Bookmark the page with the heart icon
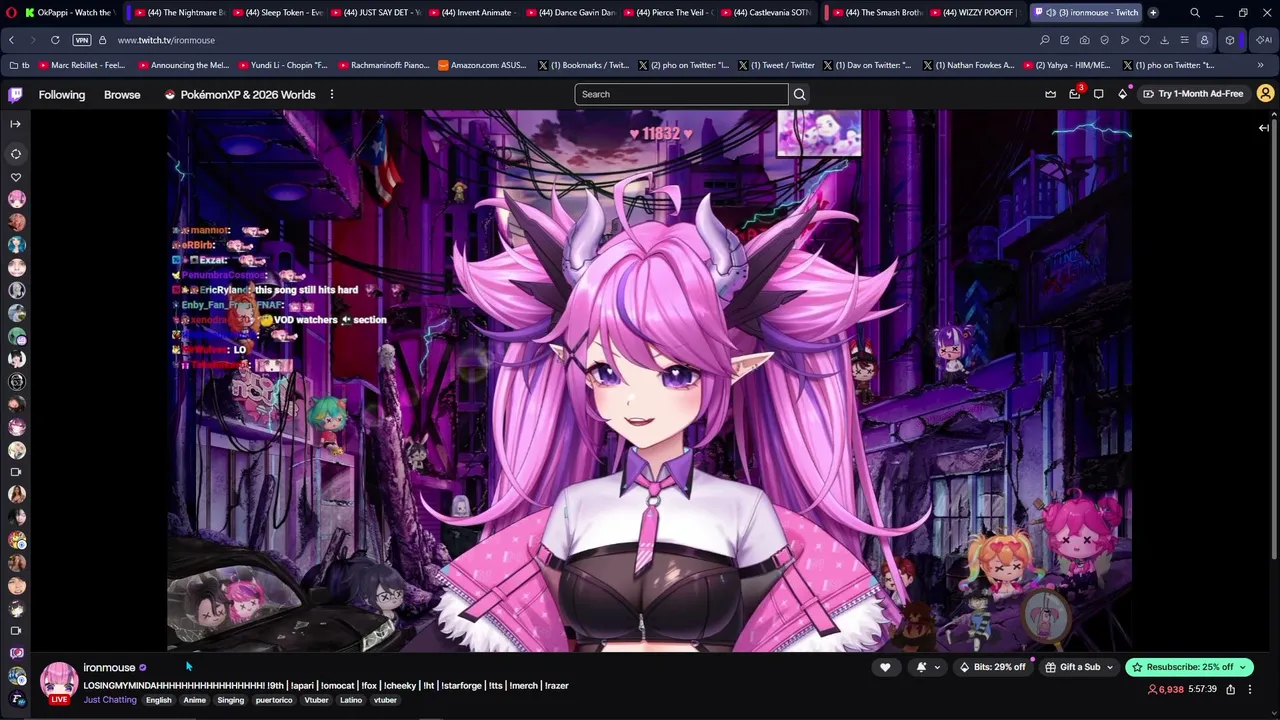This screenshot has height=720, width=1280. [1144, 40]
